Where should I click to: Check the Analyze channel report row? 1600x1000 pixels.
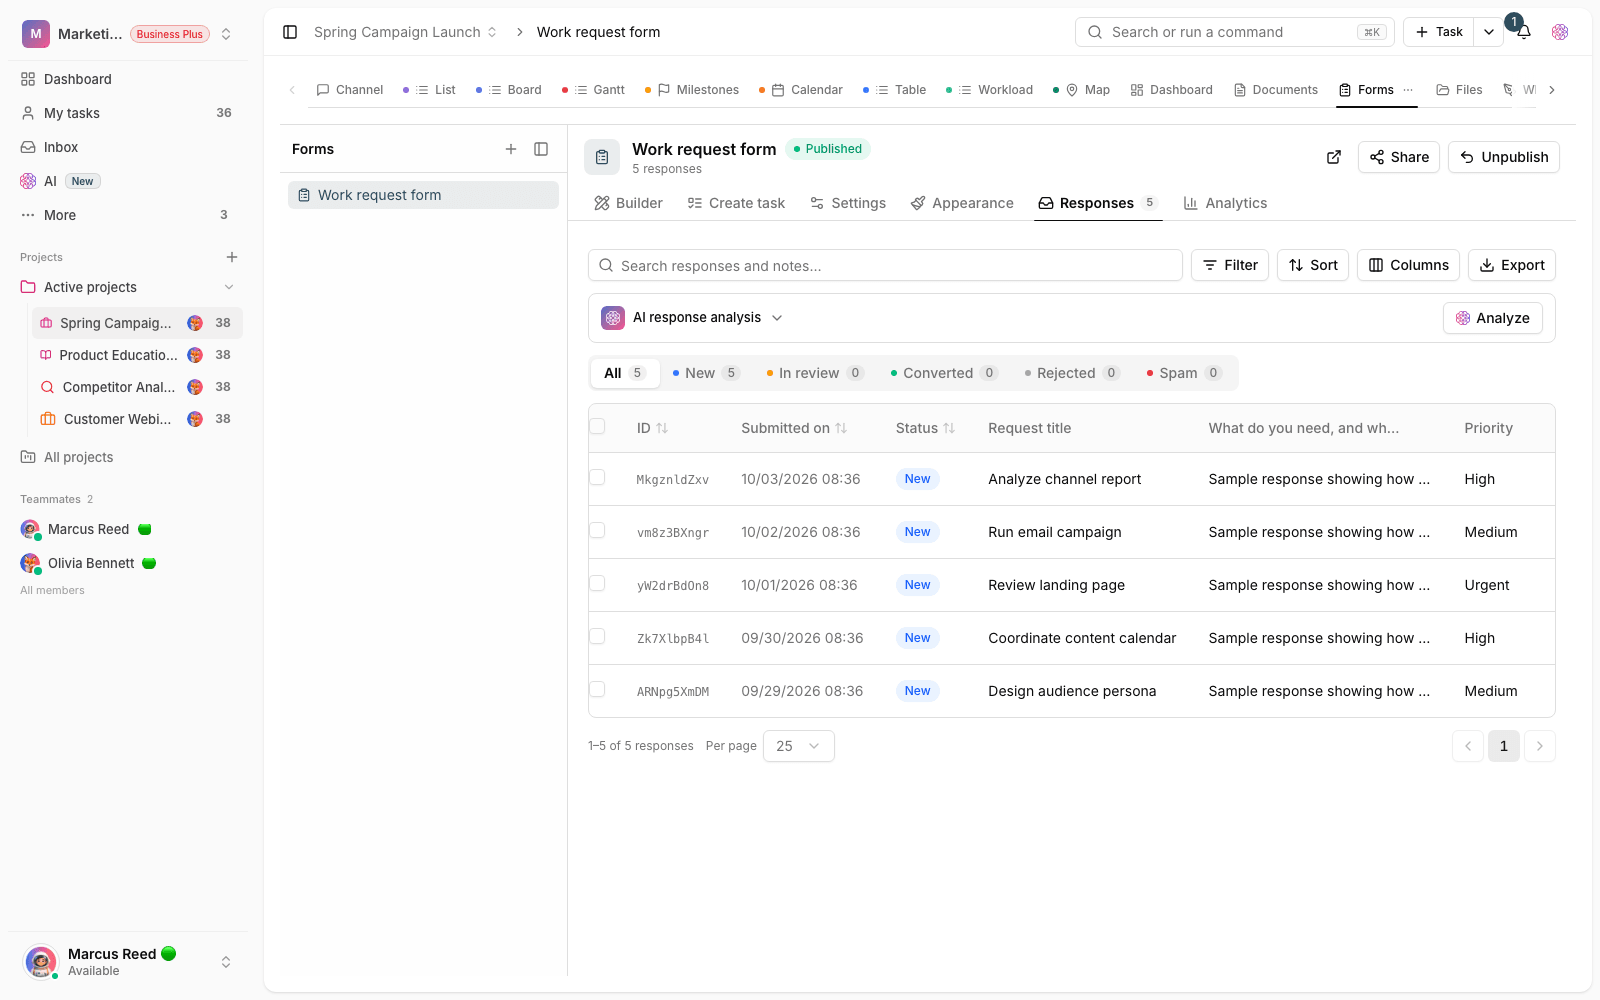(x=597, y=477)
